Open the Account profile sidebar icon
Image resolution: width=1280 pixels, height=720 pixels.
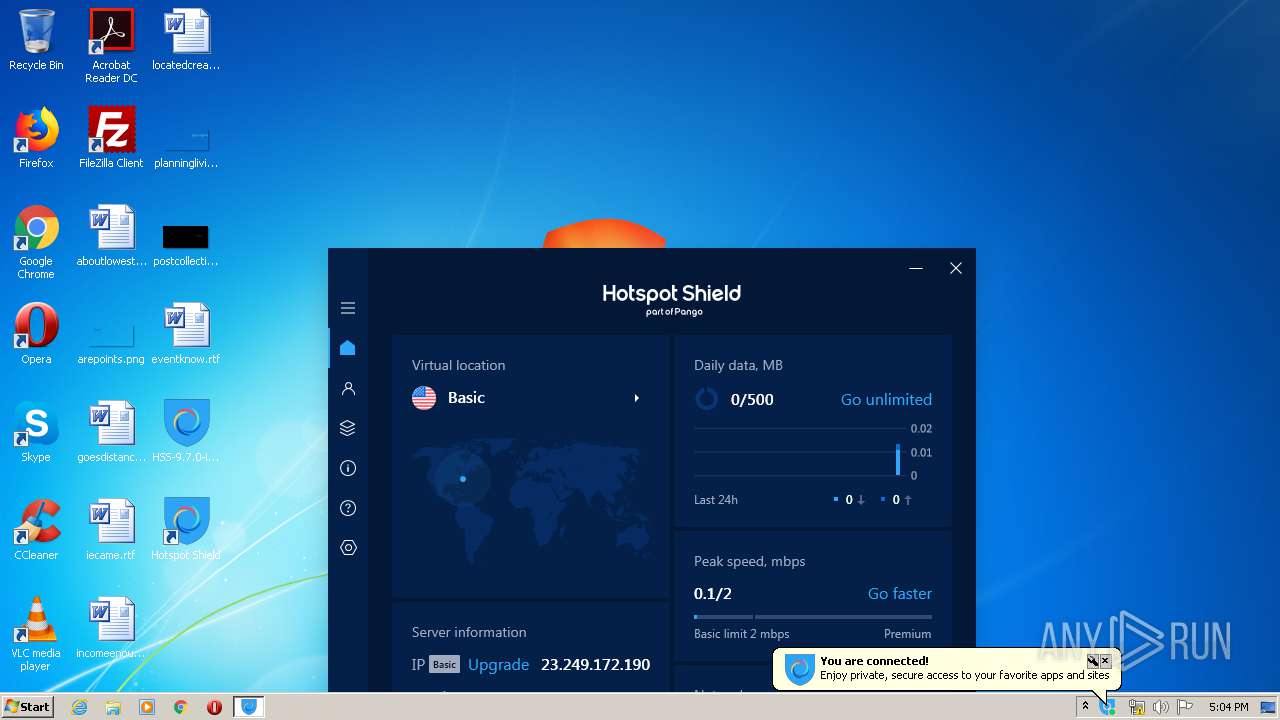point(348,388)
